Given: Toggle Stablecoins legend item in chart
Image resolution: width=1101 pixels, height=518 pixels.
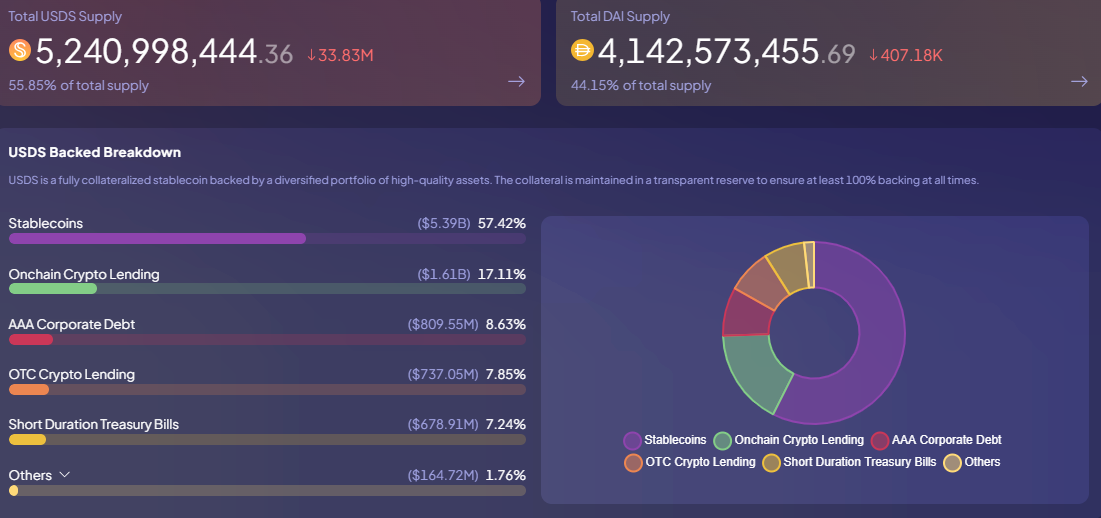Looking at the screenshot, I should 665,440.
